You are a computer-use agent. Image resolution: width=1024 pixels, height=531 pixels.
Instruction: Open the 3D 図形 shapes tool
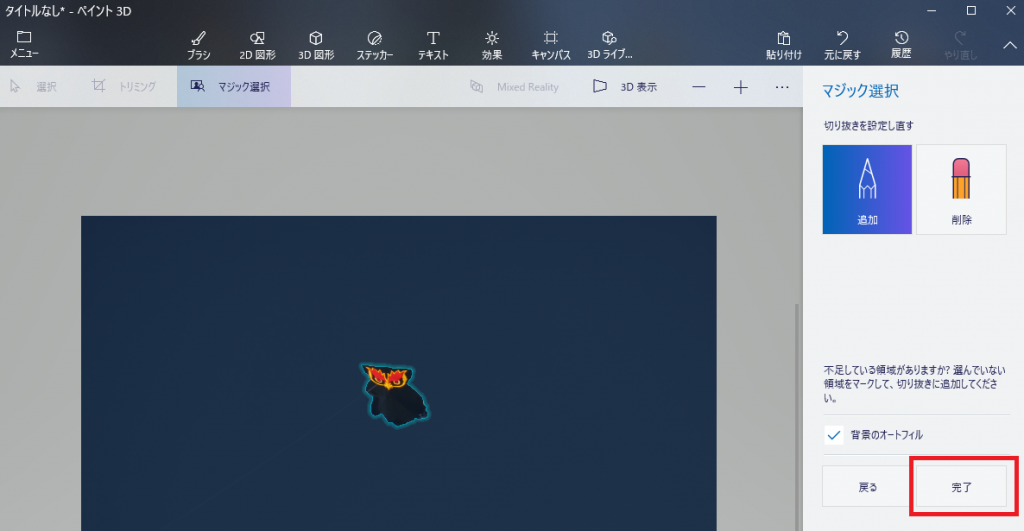316,45
